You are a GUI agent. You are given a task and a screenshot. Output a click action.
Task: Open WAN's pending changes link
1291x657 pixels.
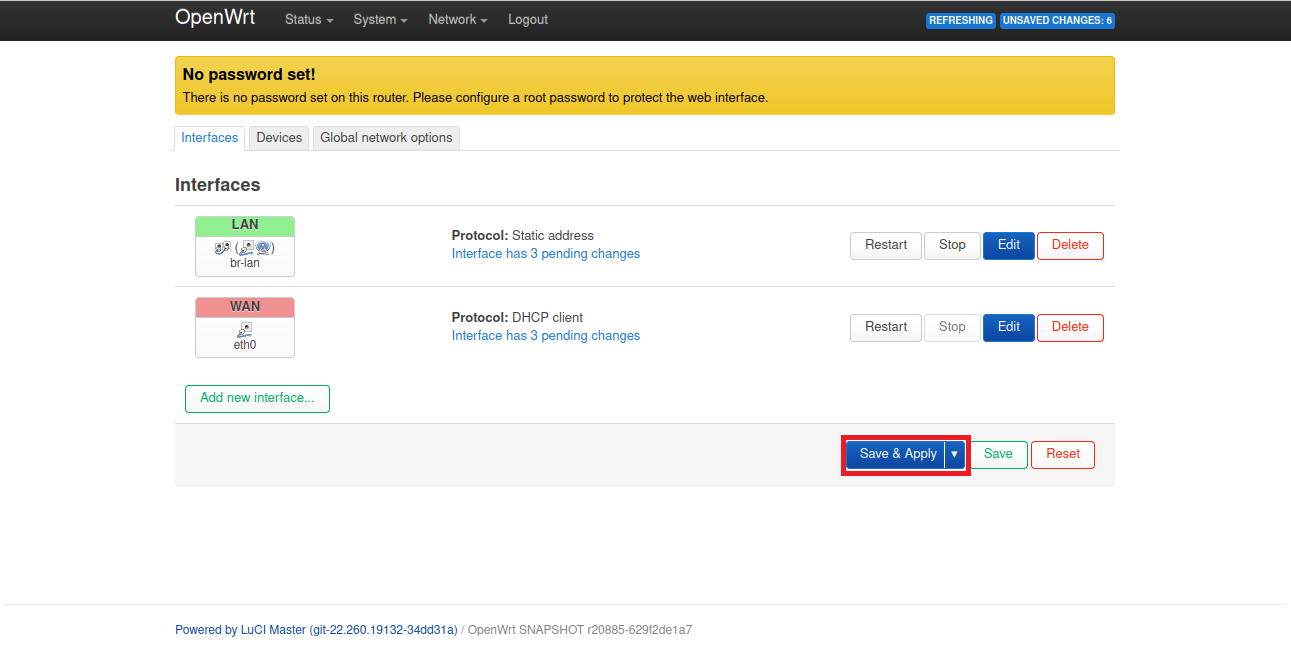[546, 336]
